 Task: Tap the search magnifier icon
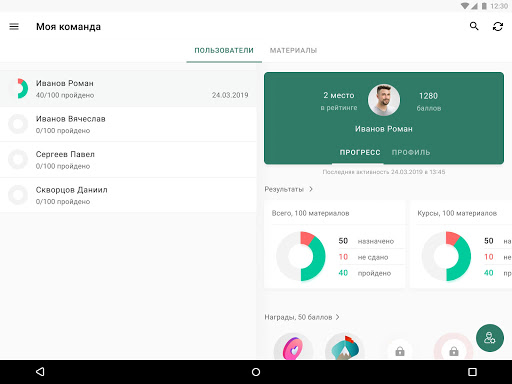474,26
